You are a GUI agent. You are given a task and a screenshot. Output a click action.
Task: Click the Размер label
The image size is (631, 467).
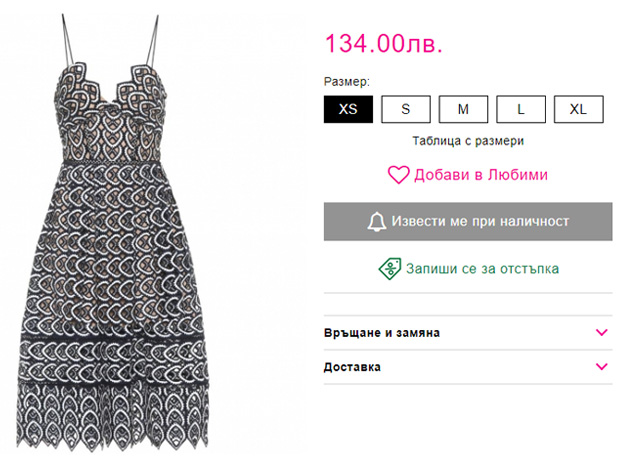pos(347,80)
